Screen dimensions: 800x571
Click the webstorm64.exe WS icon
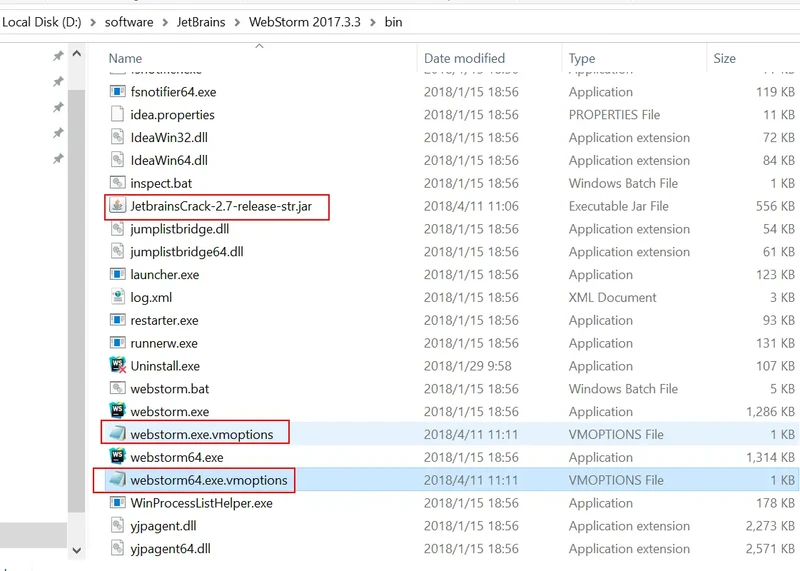tap(117, 457)
